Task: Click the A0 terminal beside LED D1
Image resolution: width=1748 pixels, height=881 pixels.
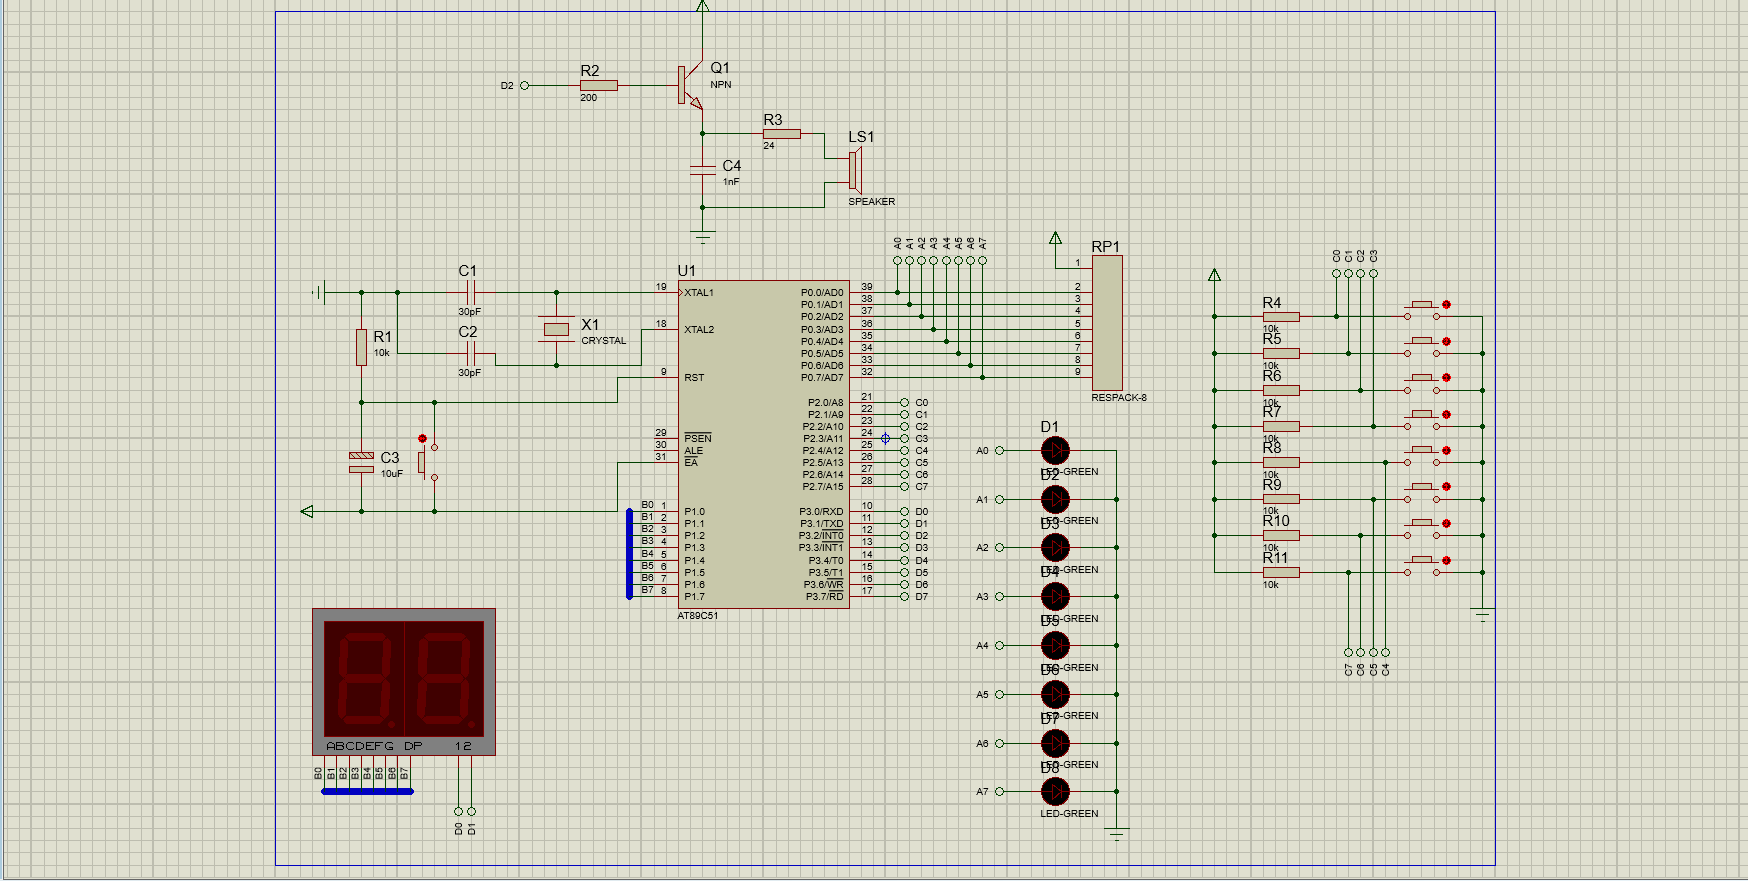Action: click(x=998, y=451)
